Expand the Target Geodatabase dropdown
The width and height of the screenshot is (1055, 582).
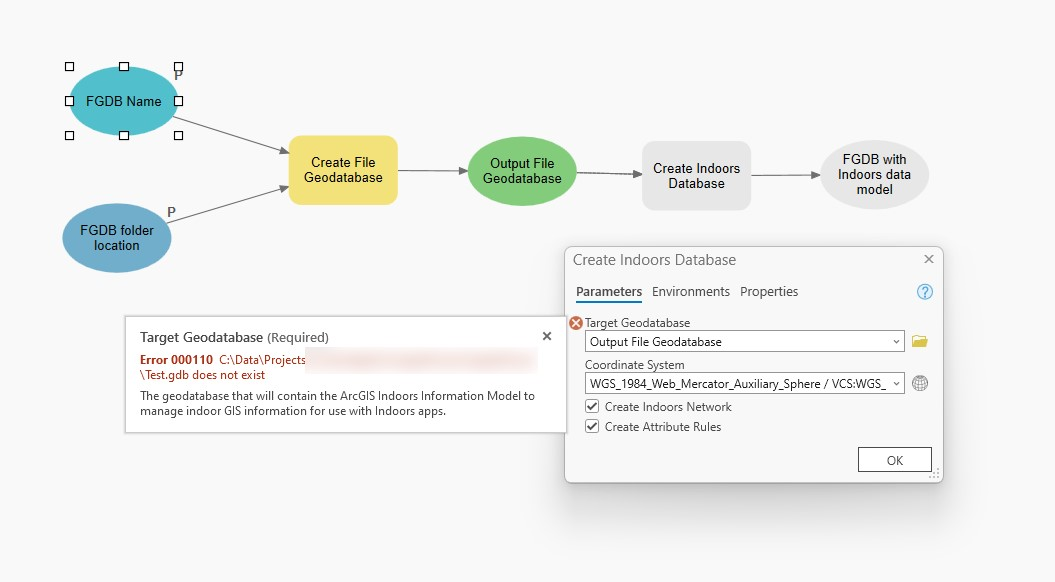click(896, 342)
